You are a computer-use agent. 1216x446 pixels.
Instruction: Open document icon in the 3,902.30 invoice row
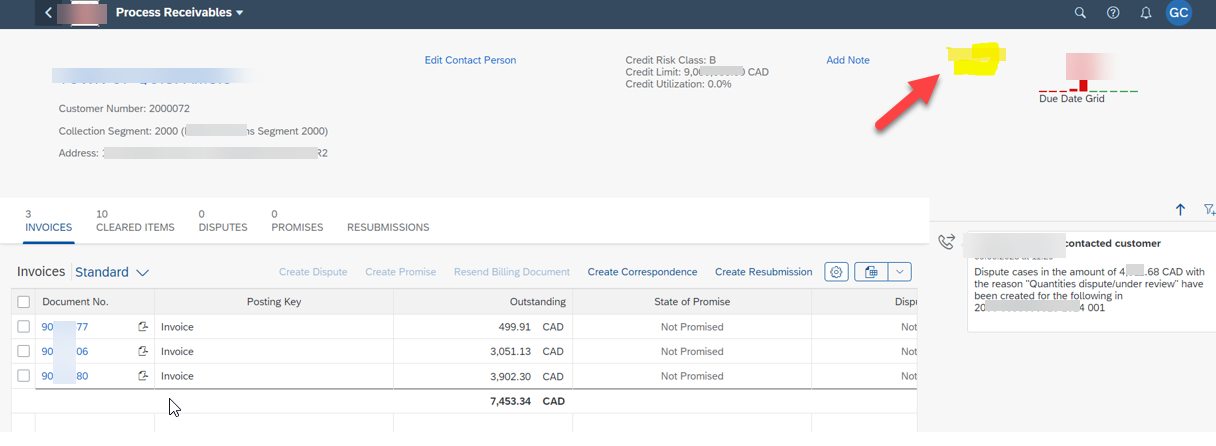(x=143, y=376)
